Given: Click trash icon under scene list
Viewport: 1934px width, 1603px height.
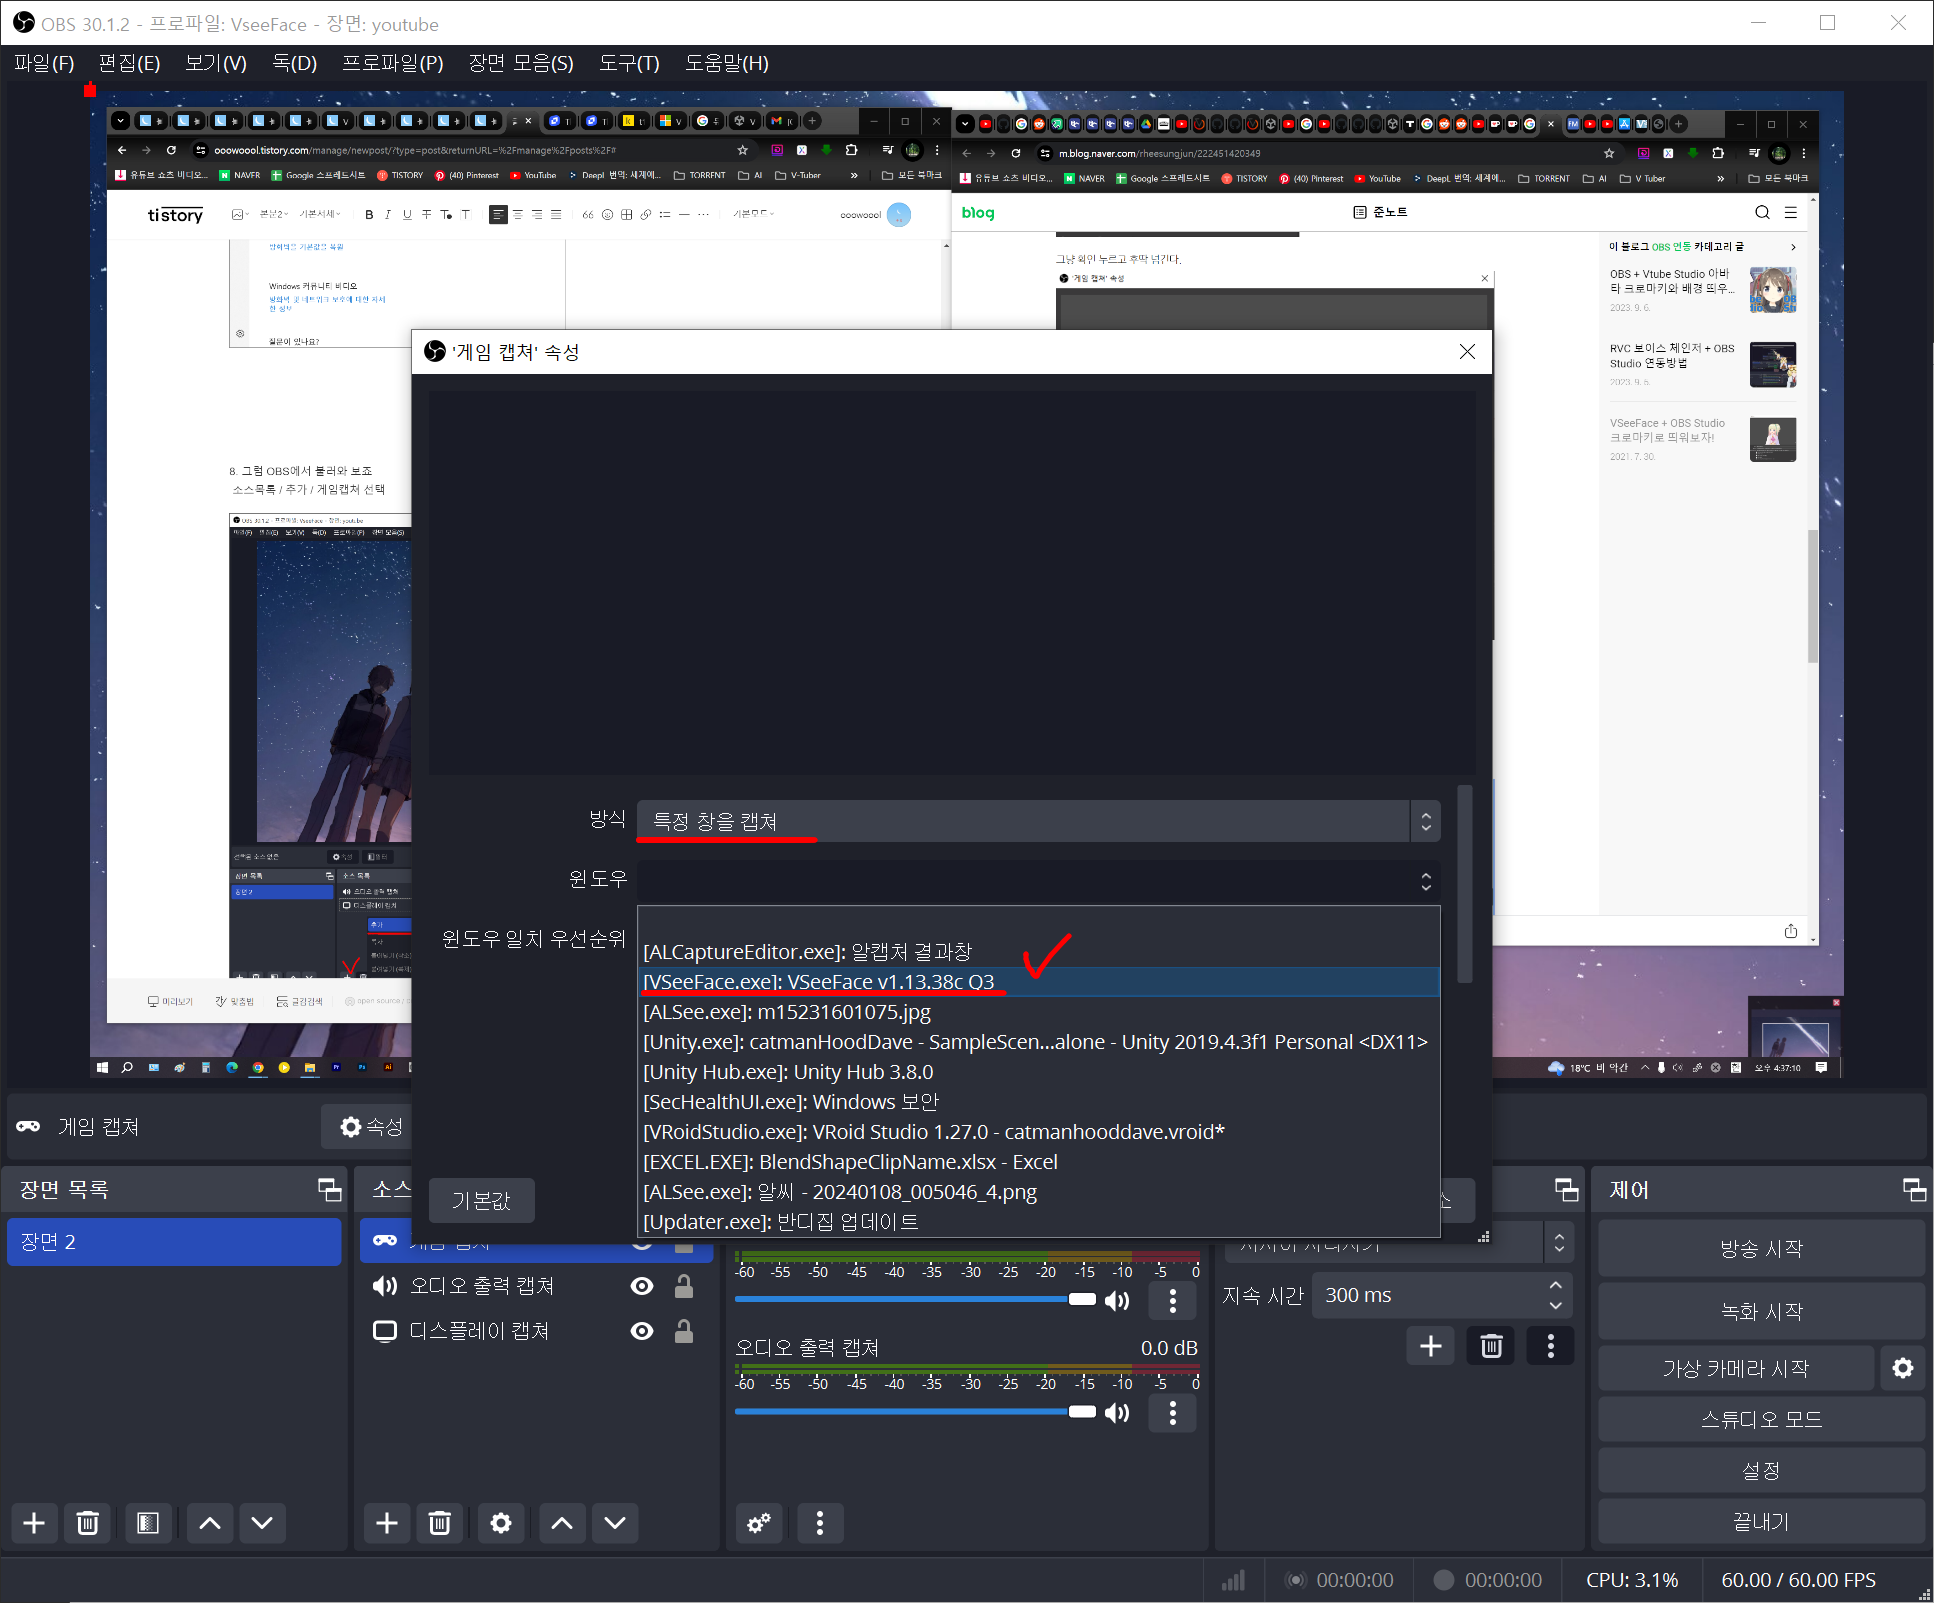Looking at the screenshot, I should (x=88, y=1523).
